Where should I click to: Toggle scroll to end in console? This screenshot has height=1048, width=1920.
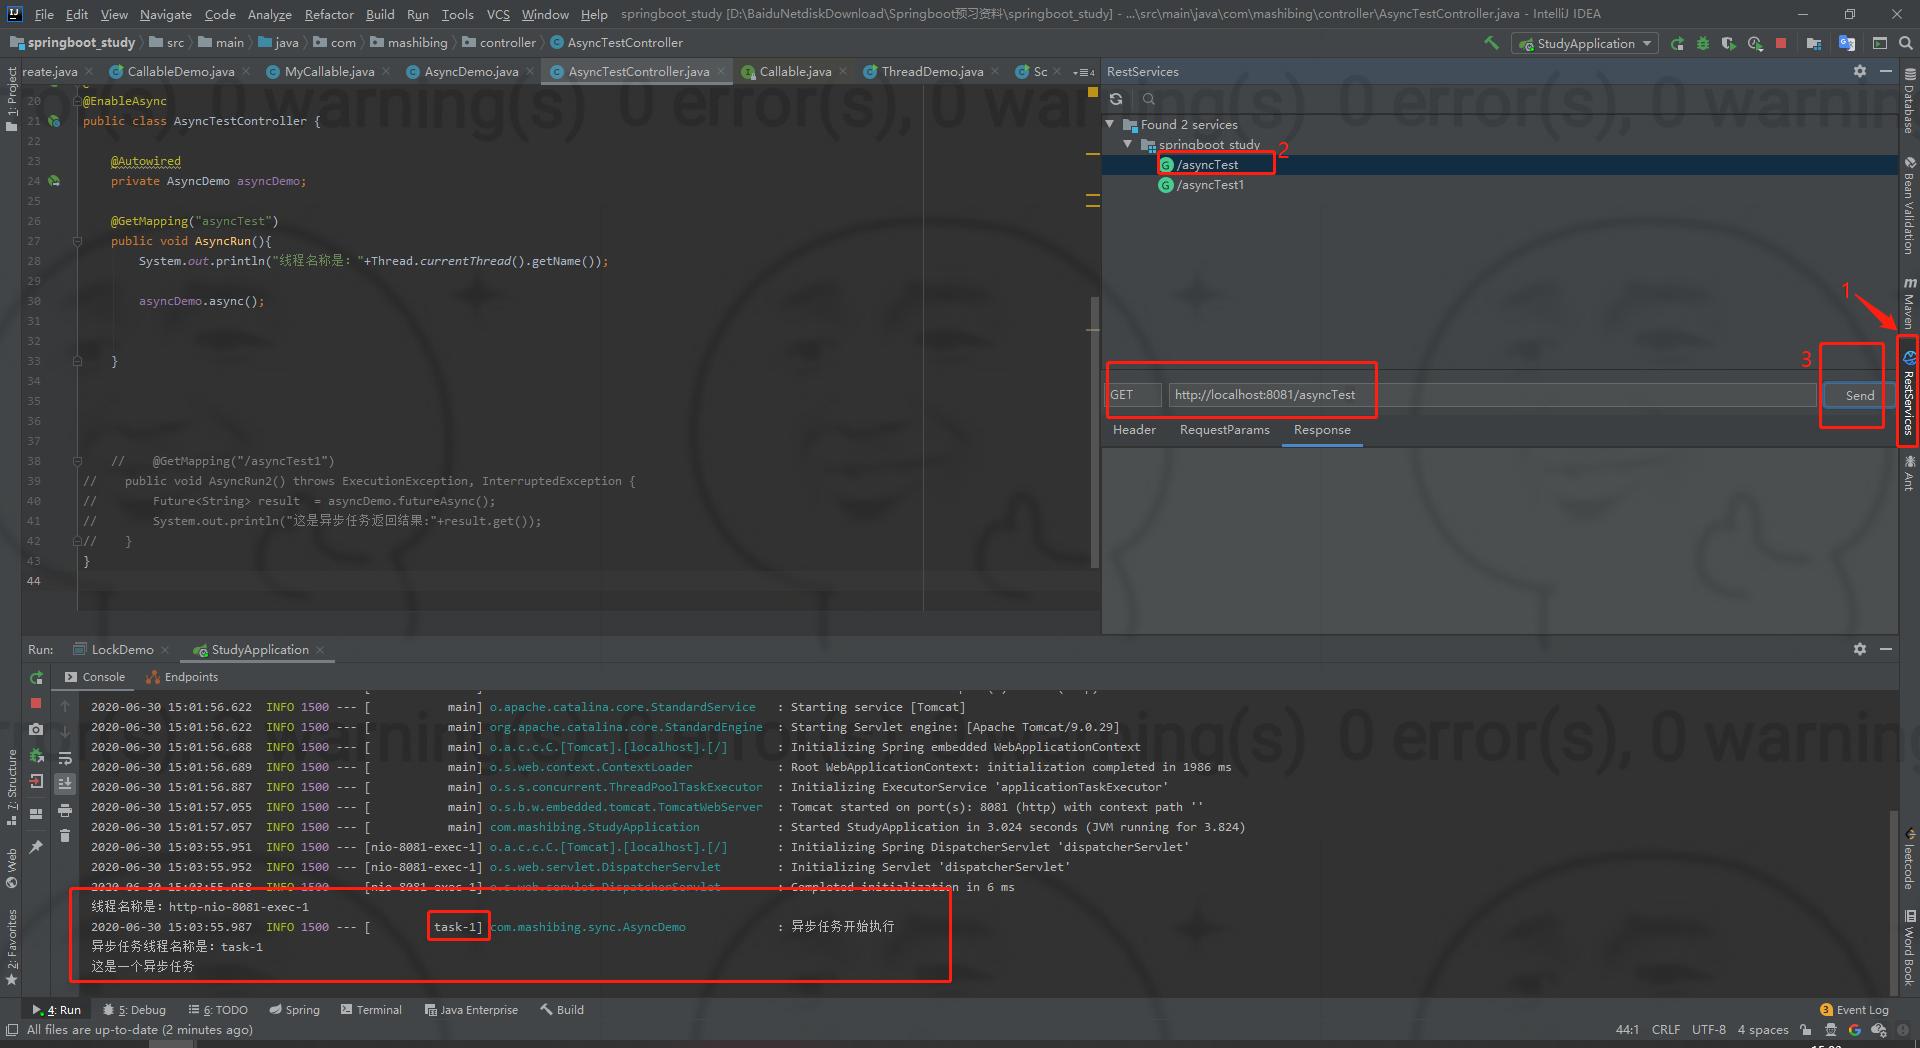coord(65,784)
